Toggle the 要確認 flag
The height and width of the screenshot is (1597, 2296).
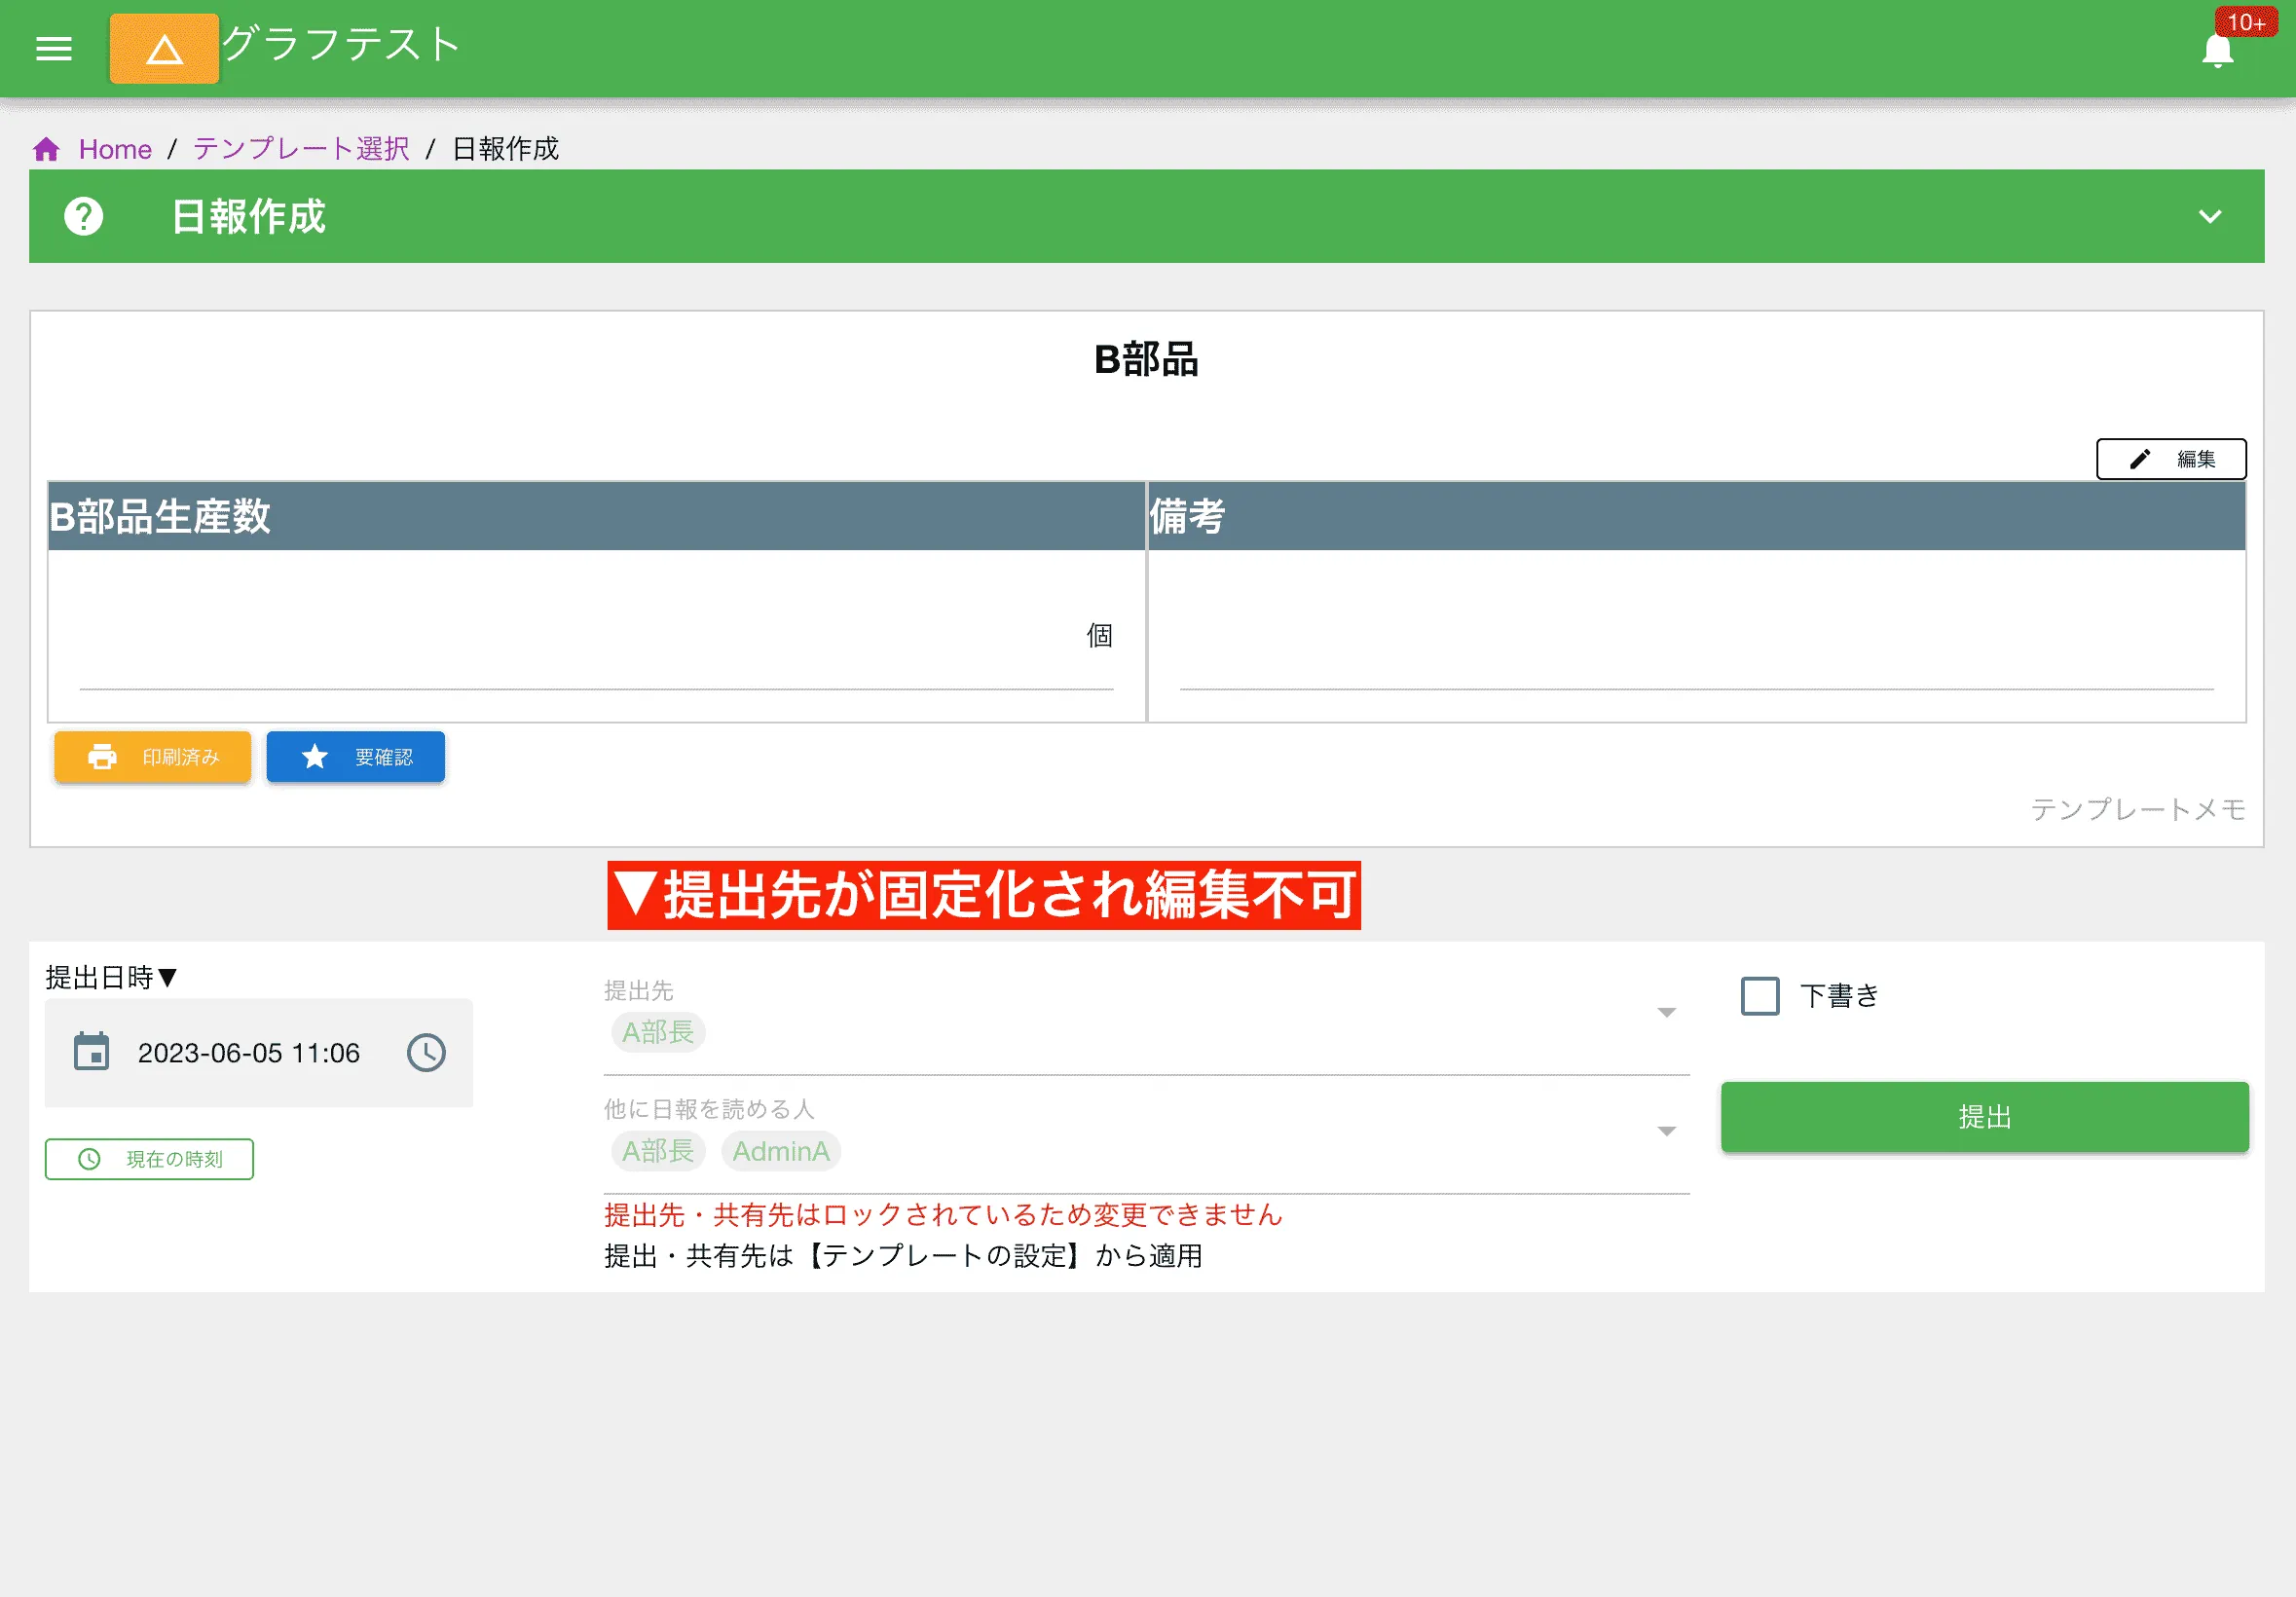coord(355,757)
